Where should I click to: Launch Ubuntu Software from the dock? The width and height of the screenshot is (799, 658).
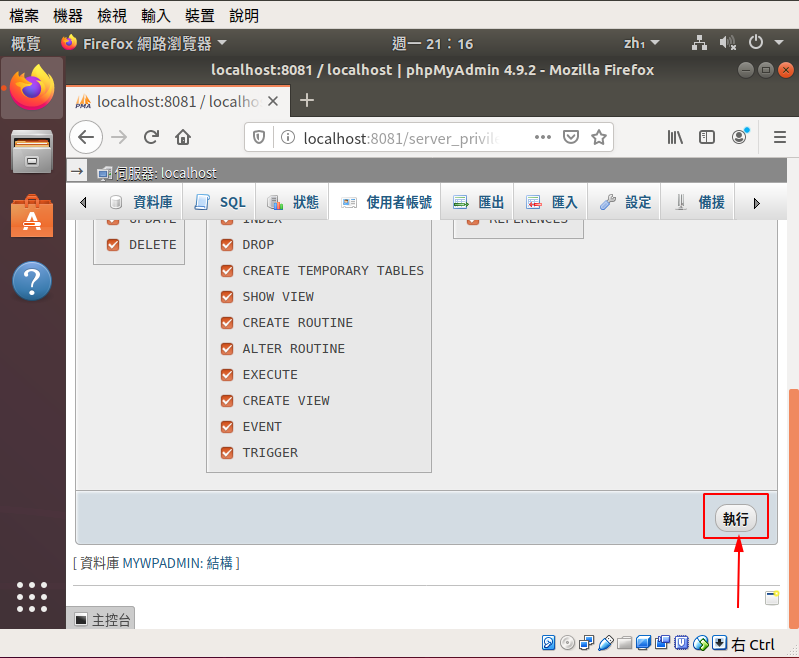32,216
